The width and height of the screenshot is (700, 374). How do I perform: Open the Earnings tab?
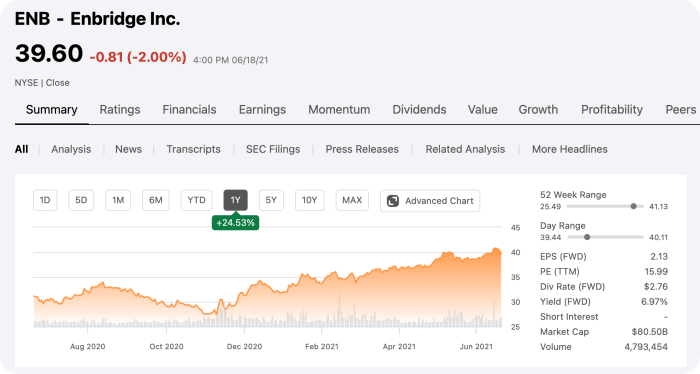pos(262,110)
